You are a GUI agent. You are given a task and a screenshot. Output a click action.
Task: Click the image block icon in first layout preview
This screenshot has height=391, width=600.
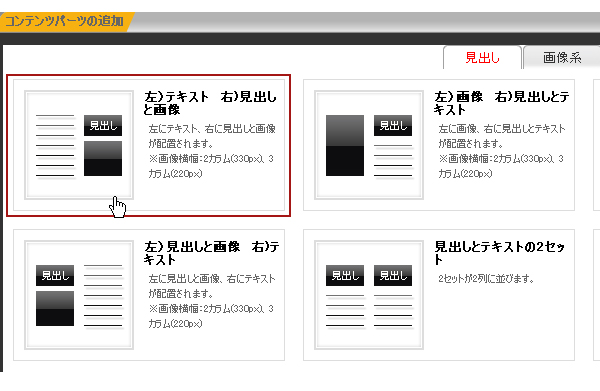[103, 158]
